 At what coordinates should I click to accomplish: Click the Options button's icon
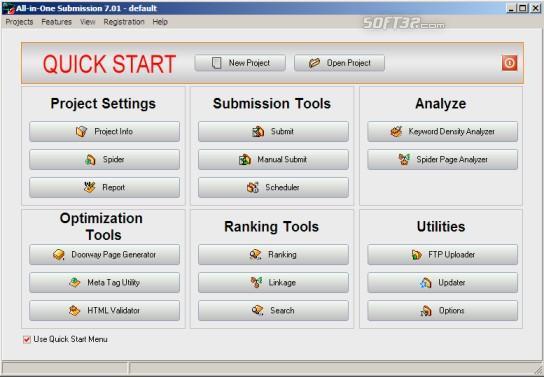point(426,311)
